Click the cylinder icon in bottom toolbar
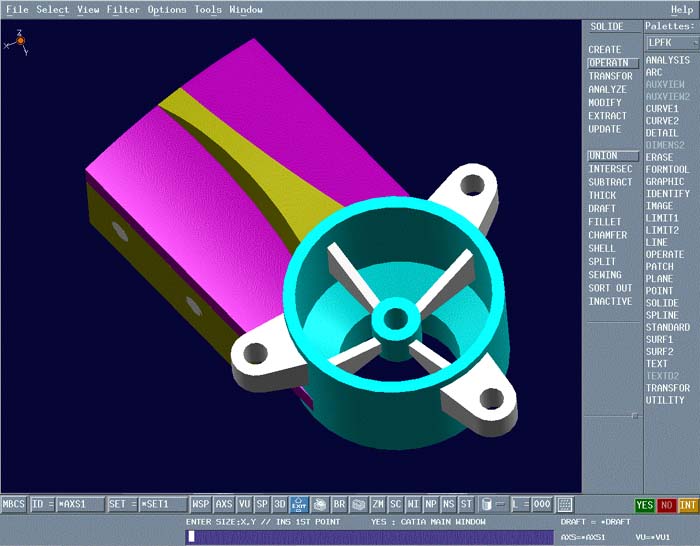Screen dimensions: 700x546 (486, 505)
